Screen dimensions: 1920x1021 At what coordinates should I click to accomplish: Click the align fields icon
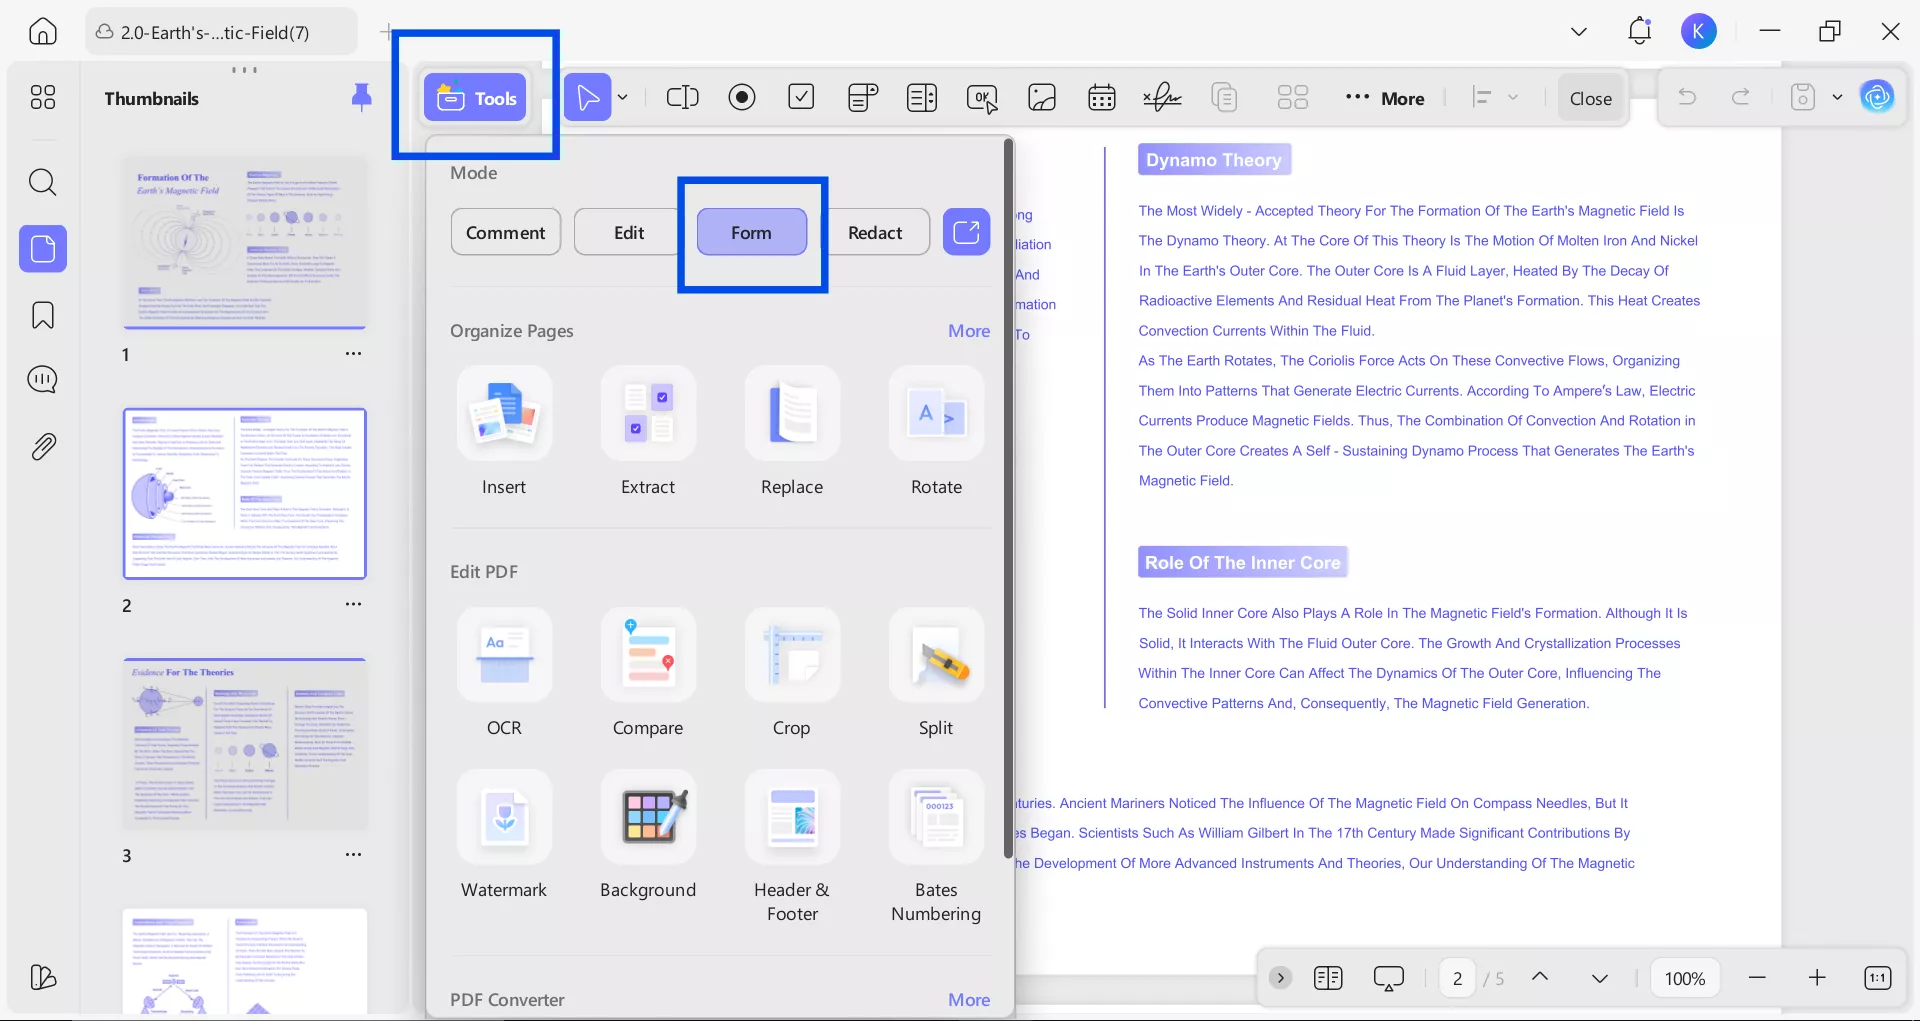click(1482, 97)
